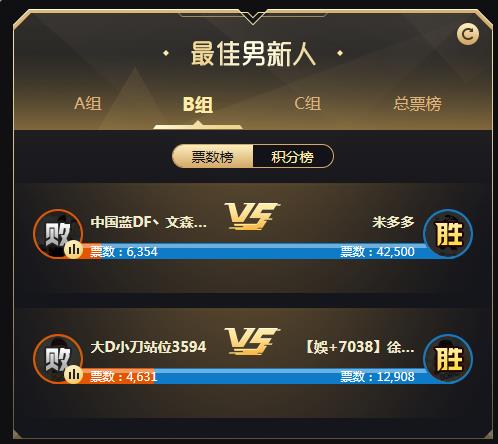Viewport: 498px width, 444px height.
Task: Switch to A组 tab
Action: [88, 104]
